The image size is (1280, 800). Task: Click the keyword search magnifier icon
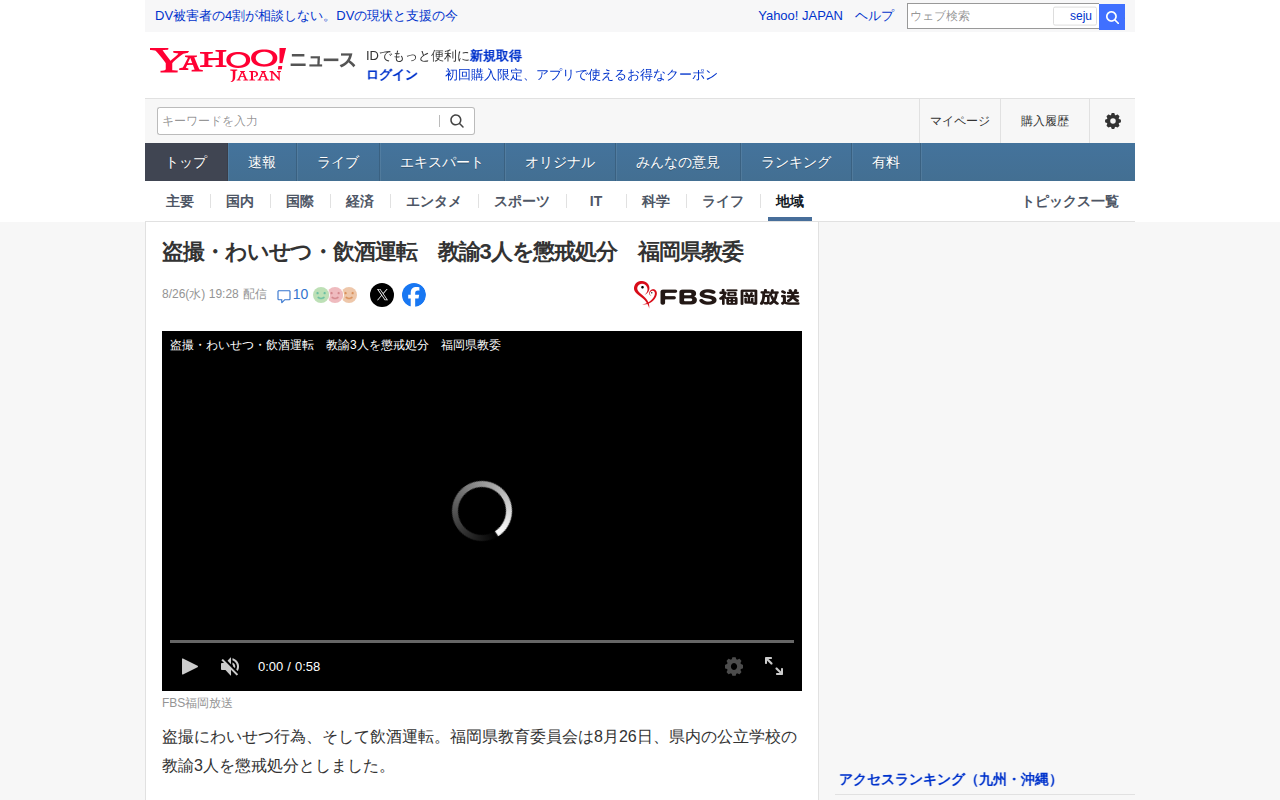click(x=457, y=121)
